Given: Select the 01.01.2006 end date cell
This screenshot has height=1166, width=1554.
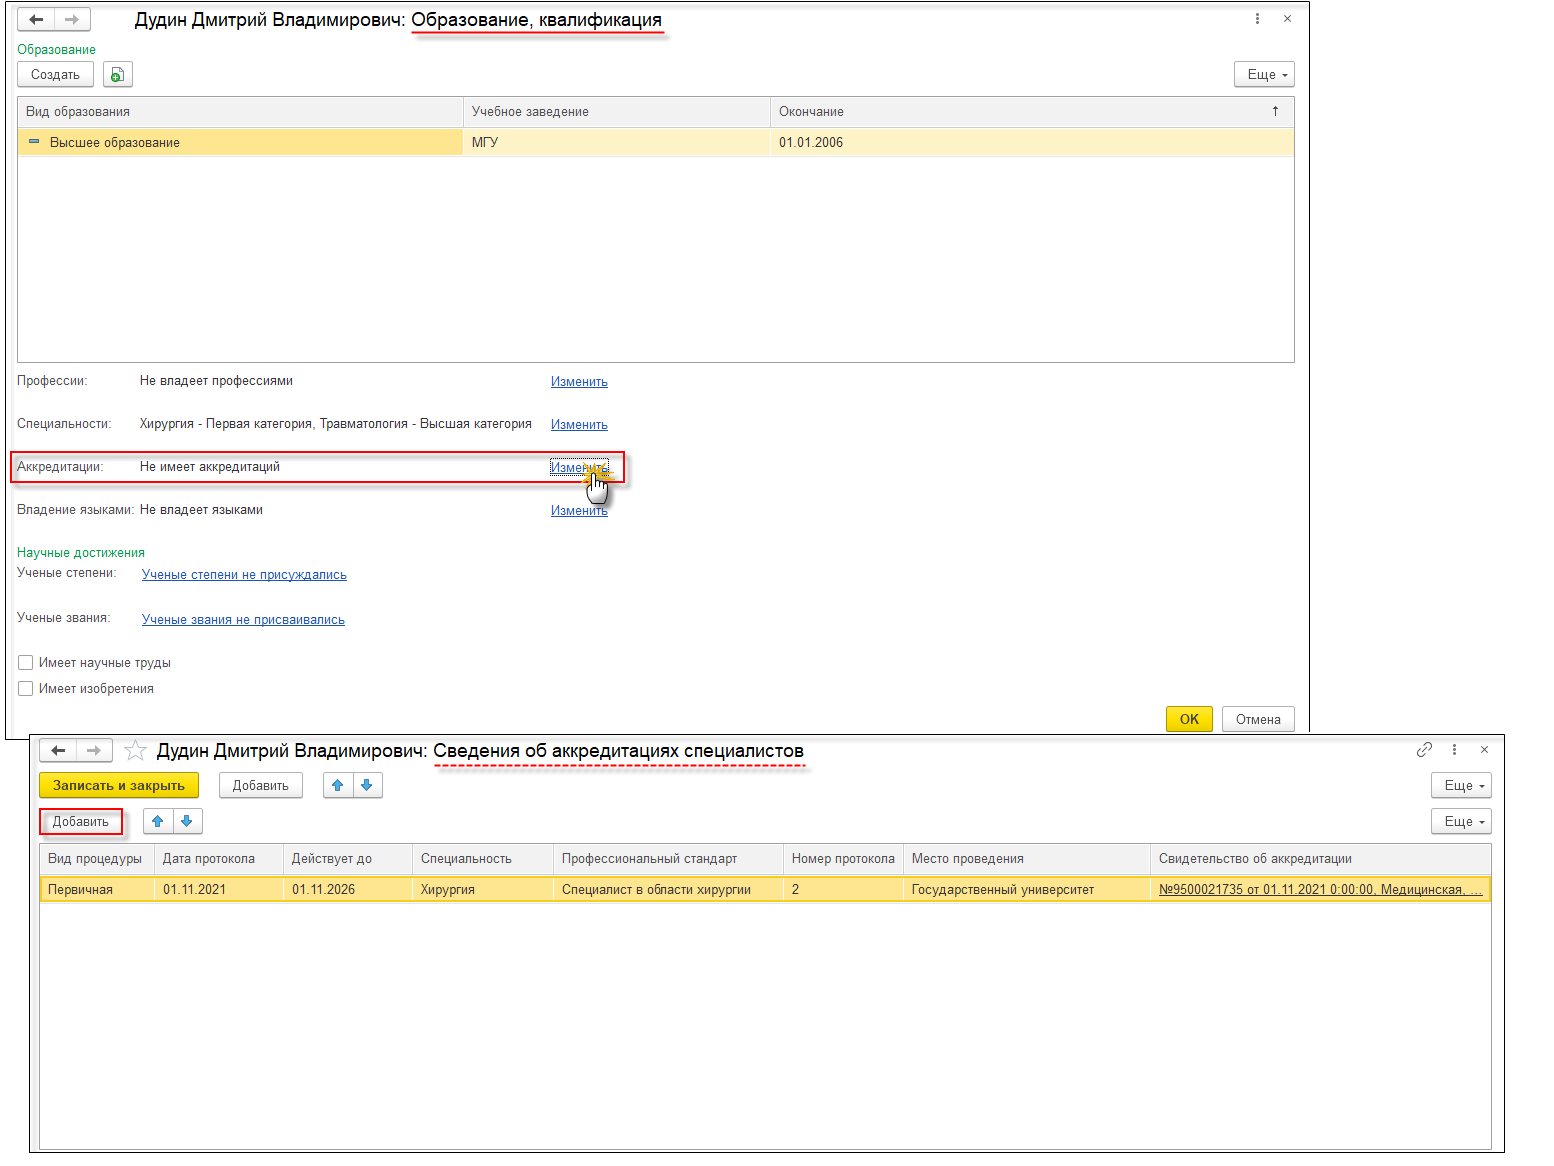Looking at the screenshot, I should [1032, 142].
